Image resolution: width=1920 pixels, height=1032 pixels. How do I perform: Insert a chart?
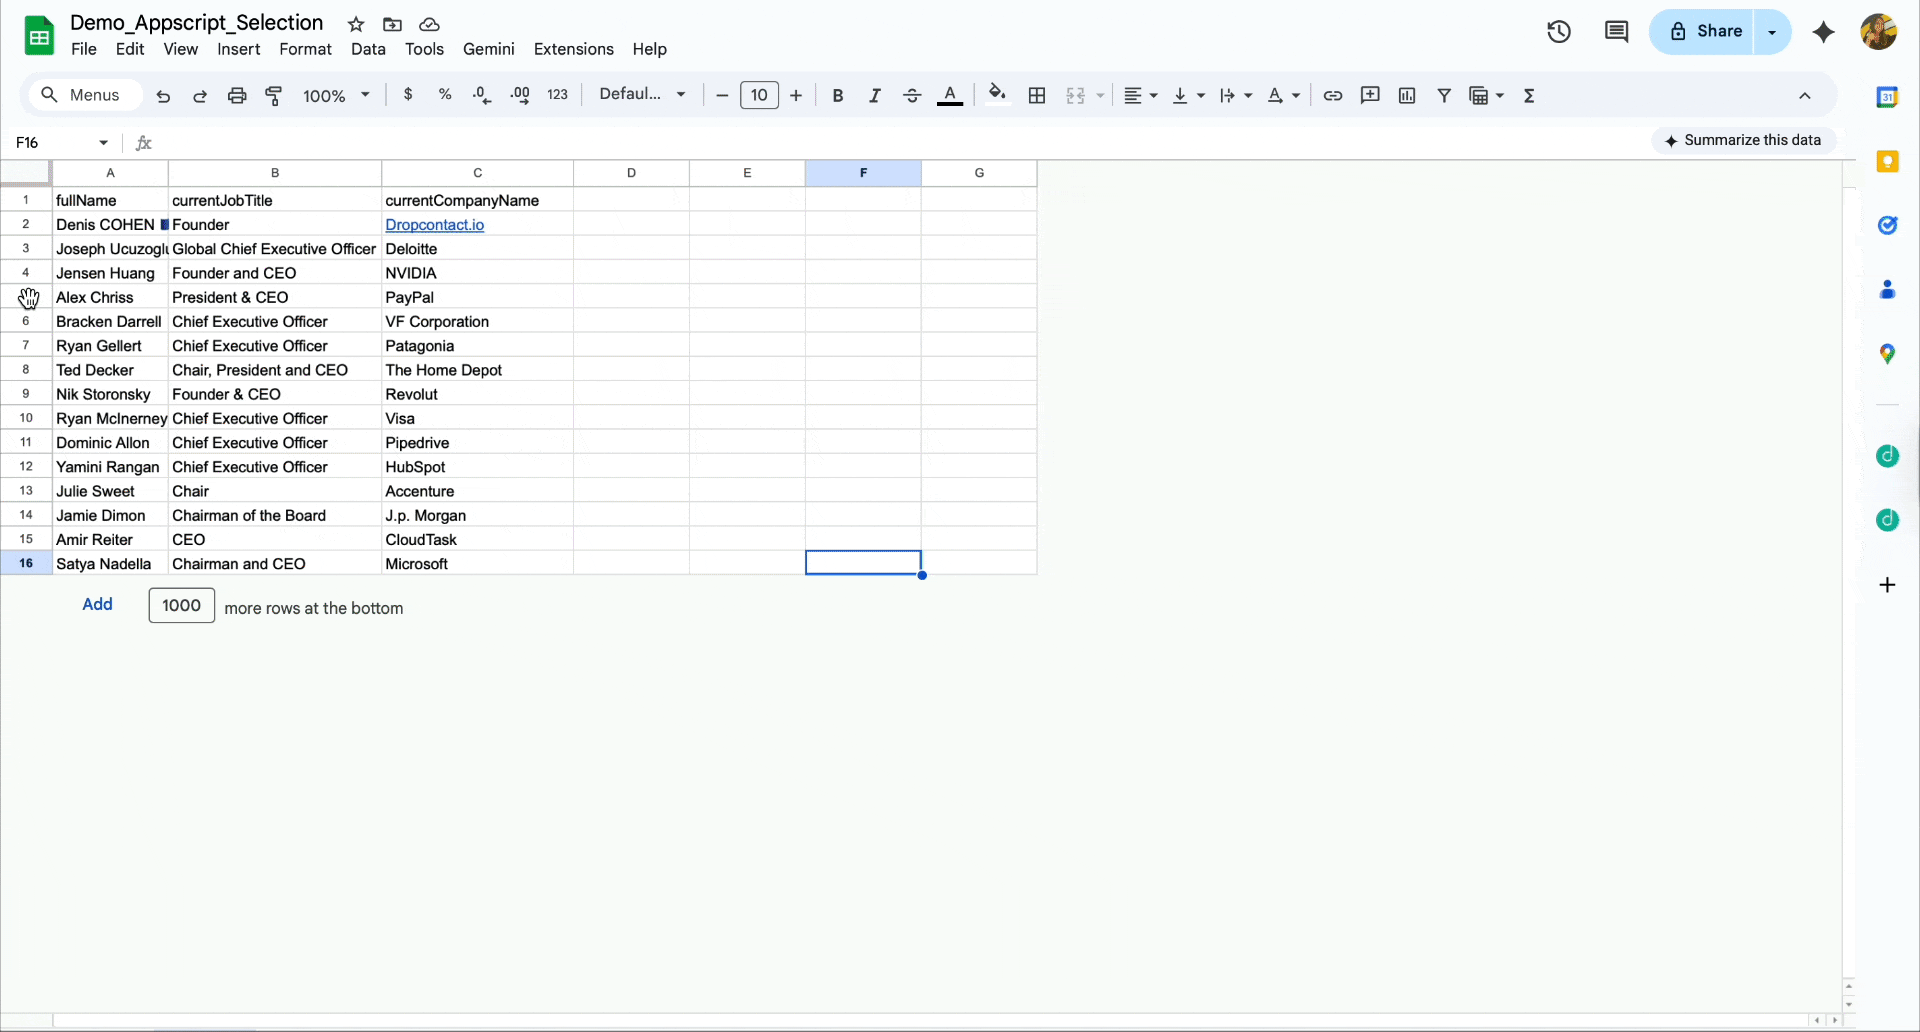click(1407, 96)
